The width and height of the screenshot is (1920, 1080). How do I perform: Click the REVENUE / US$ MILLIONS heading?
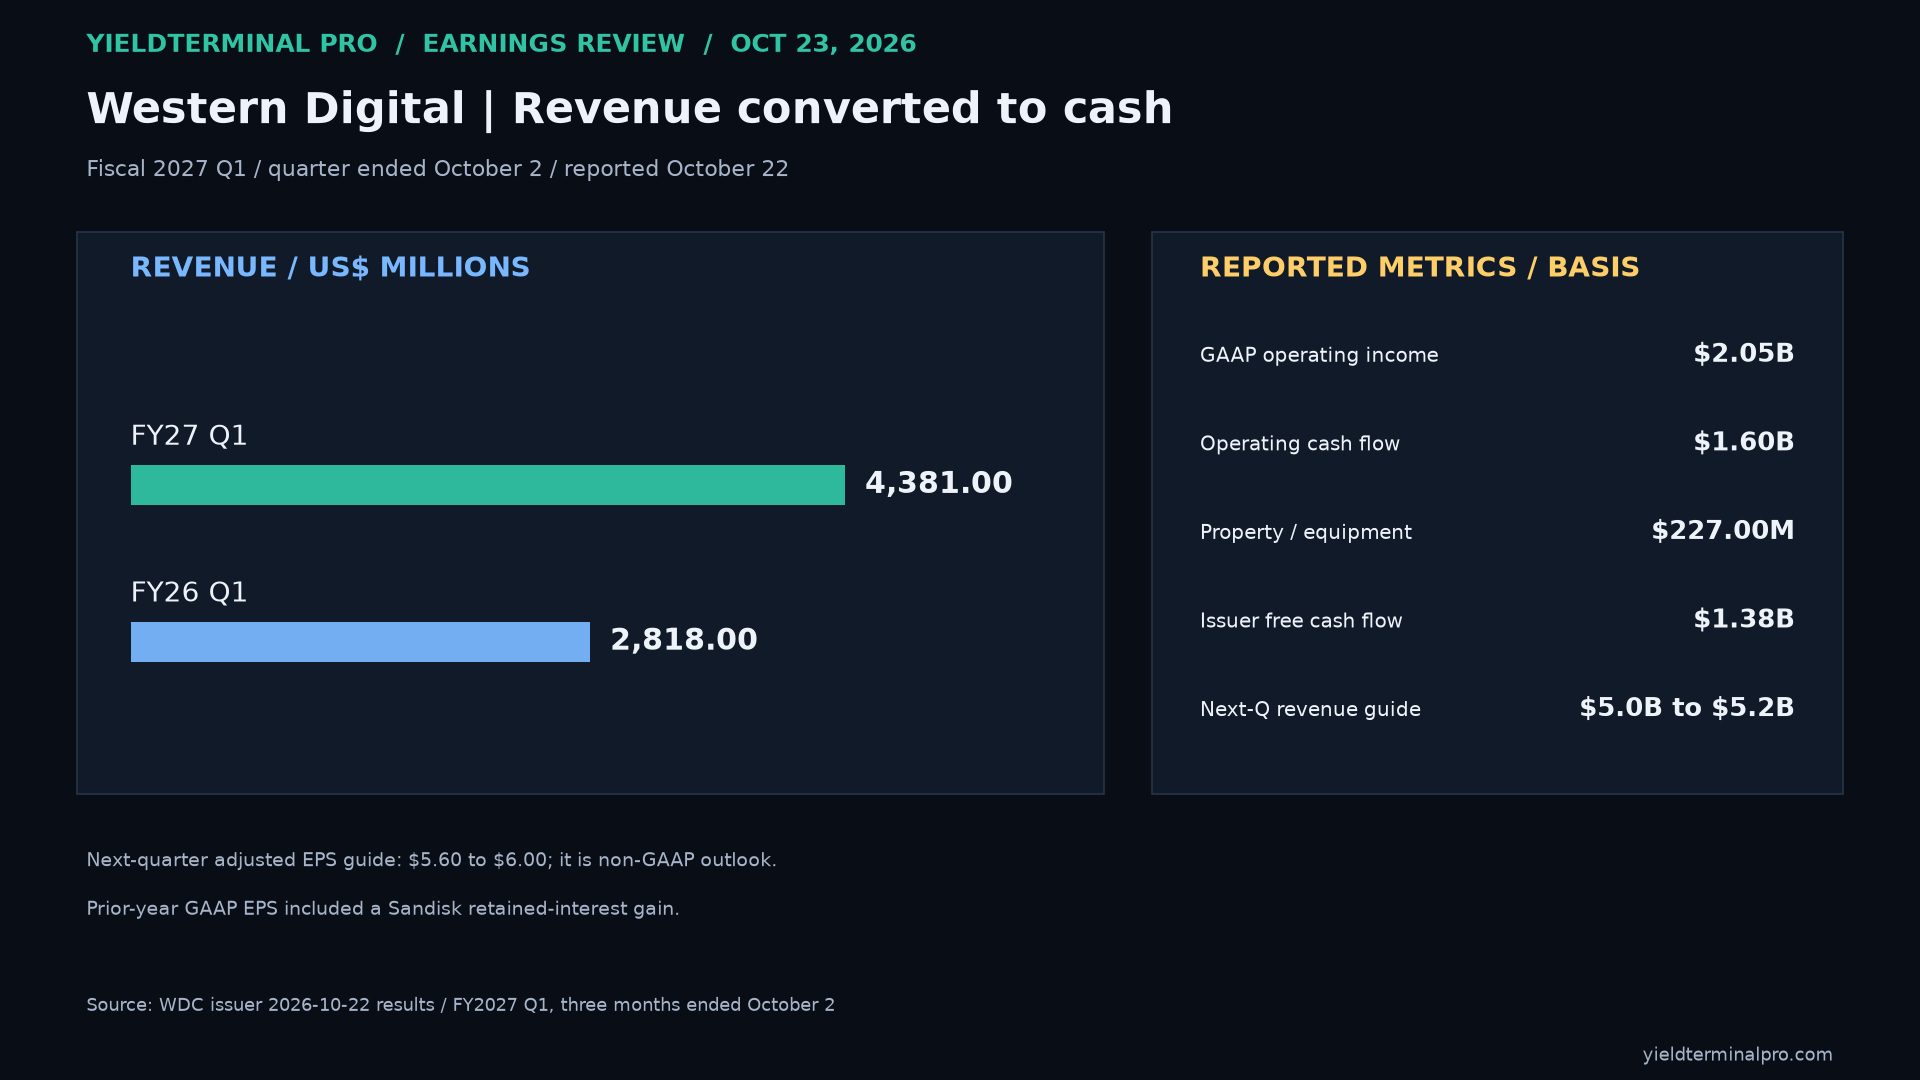tap(330, 268)
